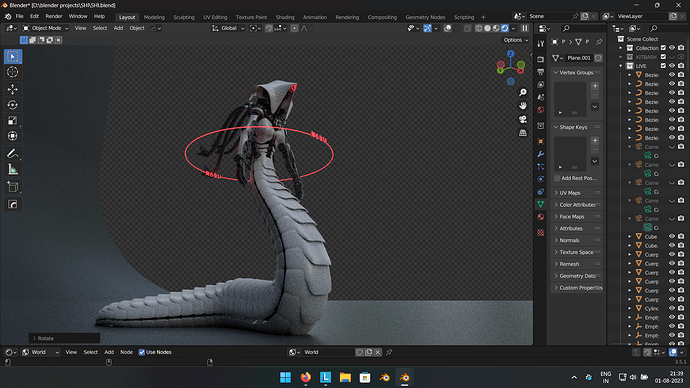Select the Scale tool
The image size is (690, 388).
[x=13, y=121]
